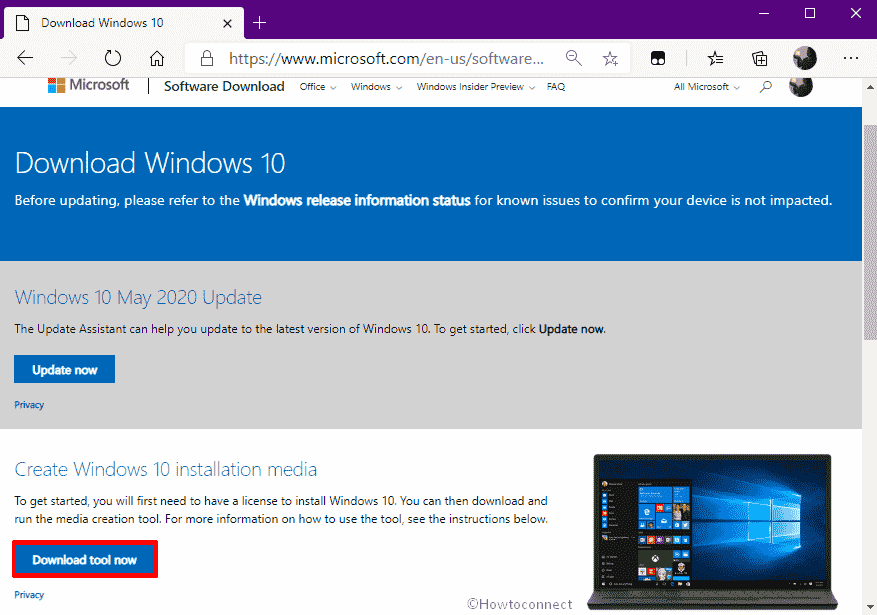Open the Collections icon
This screenshot has height=615, width=877.
pos(760,58)
